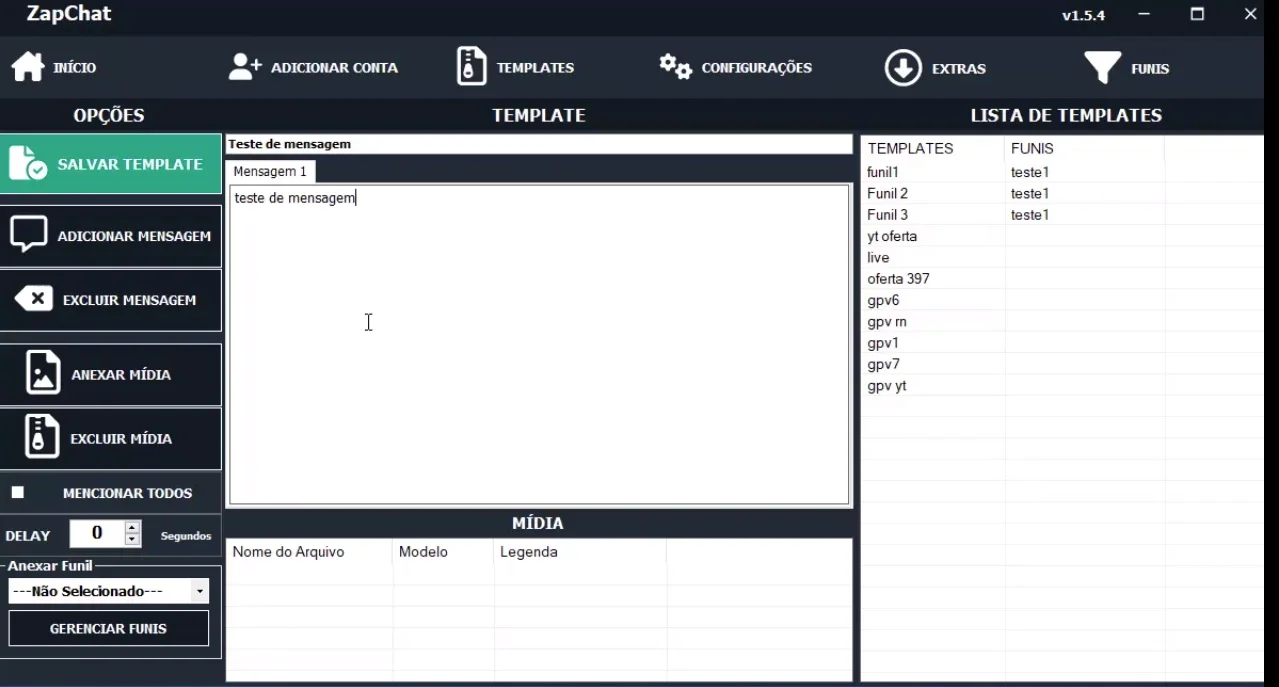Select the oferta 397 template
1279x687 pixels.
898,279
